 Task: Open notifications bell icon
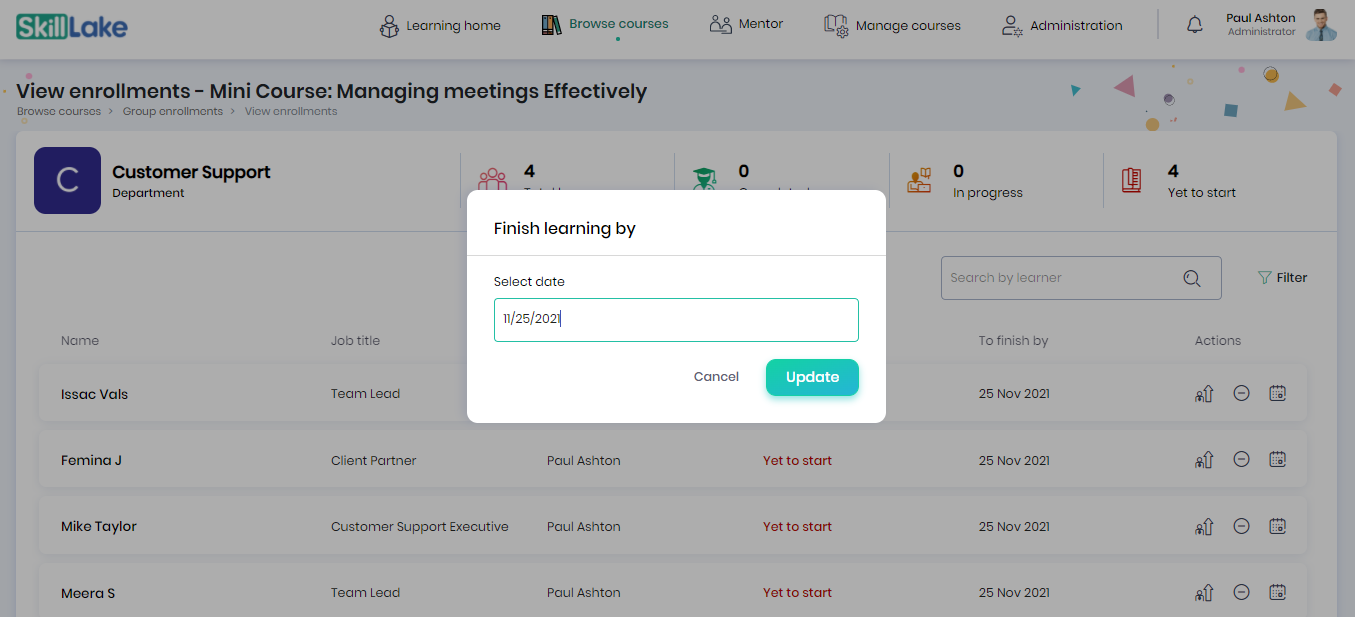pos(1194,25)
